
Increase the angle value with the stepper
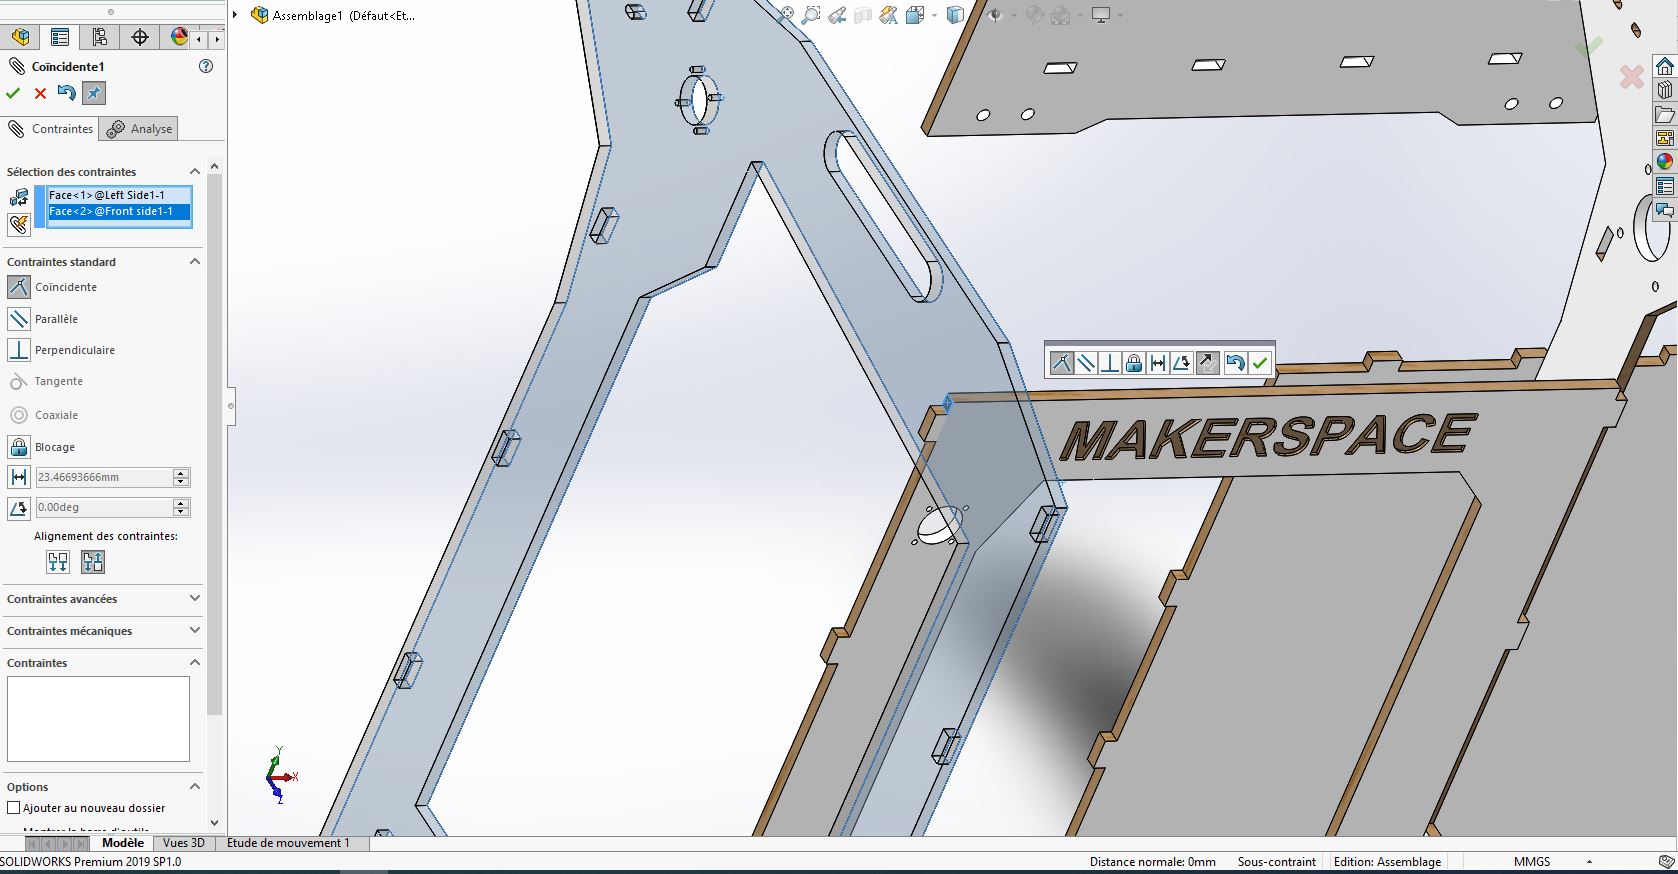pos(181,503)
